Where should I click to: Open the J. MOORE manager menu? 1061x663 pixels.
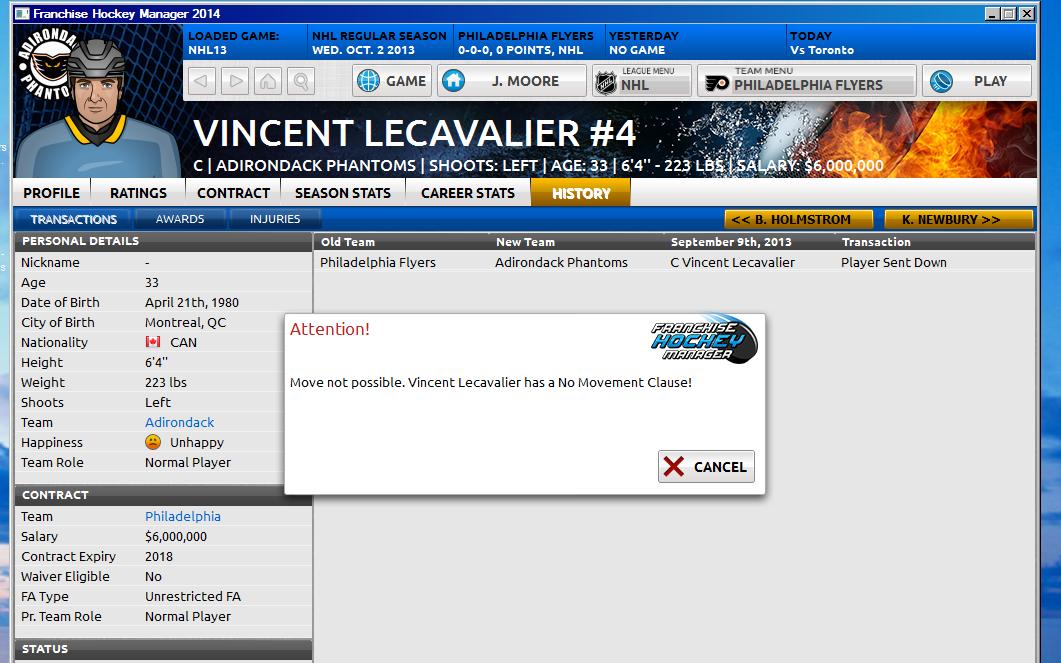tap(512, 81)
